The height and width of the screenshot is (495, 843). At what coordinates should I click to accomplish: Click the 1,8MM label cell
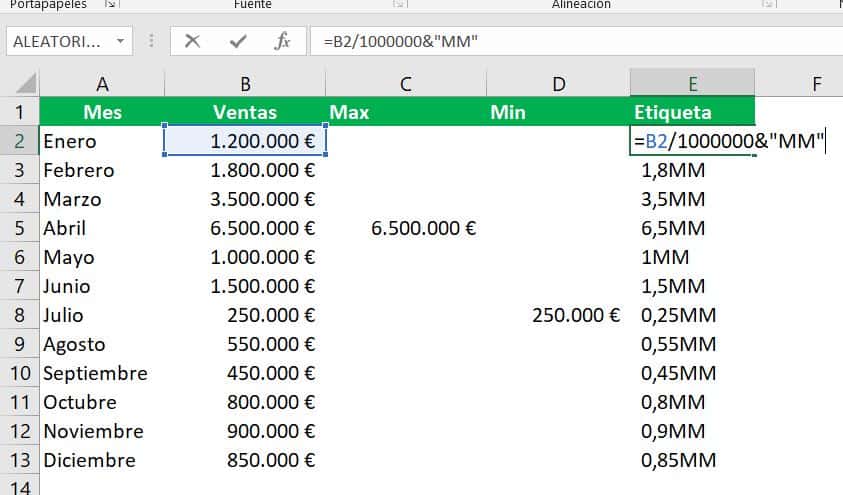point(692,170)
